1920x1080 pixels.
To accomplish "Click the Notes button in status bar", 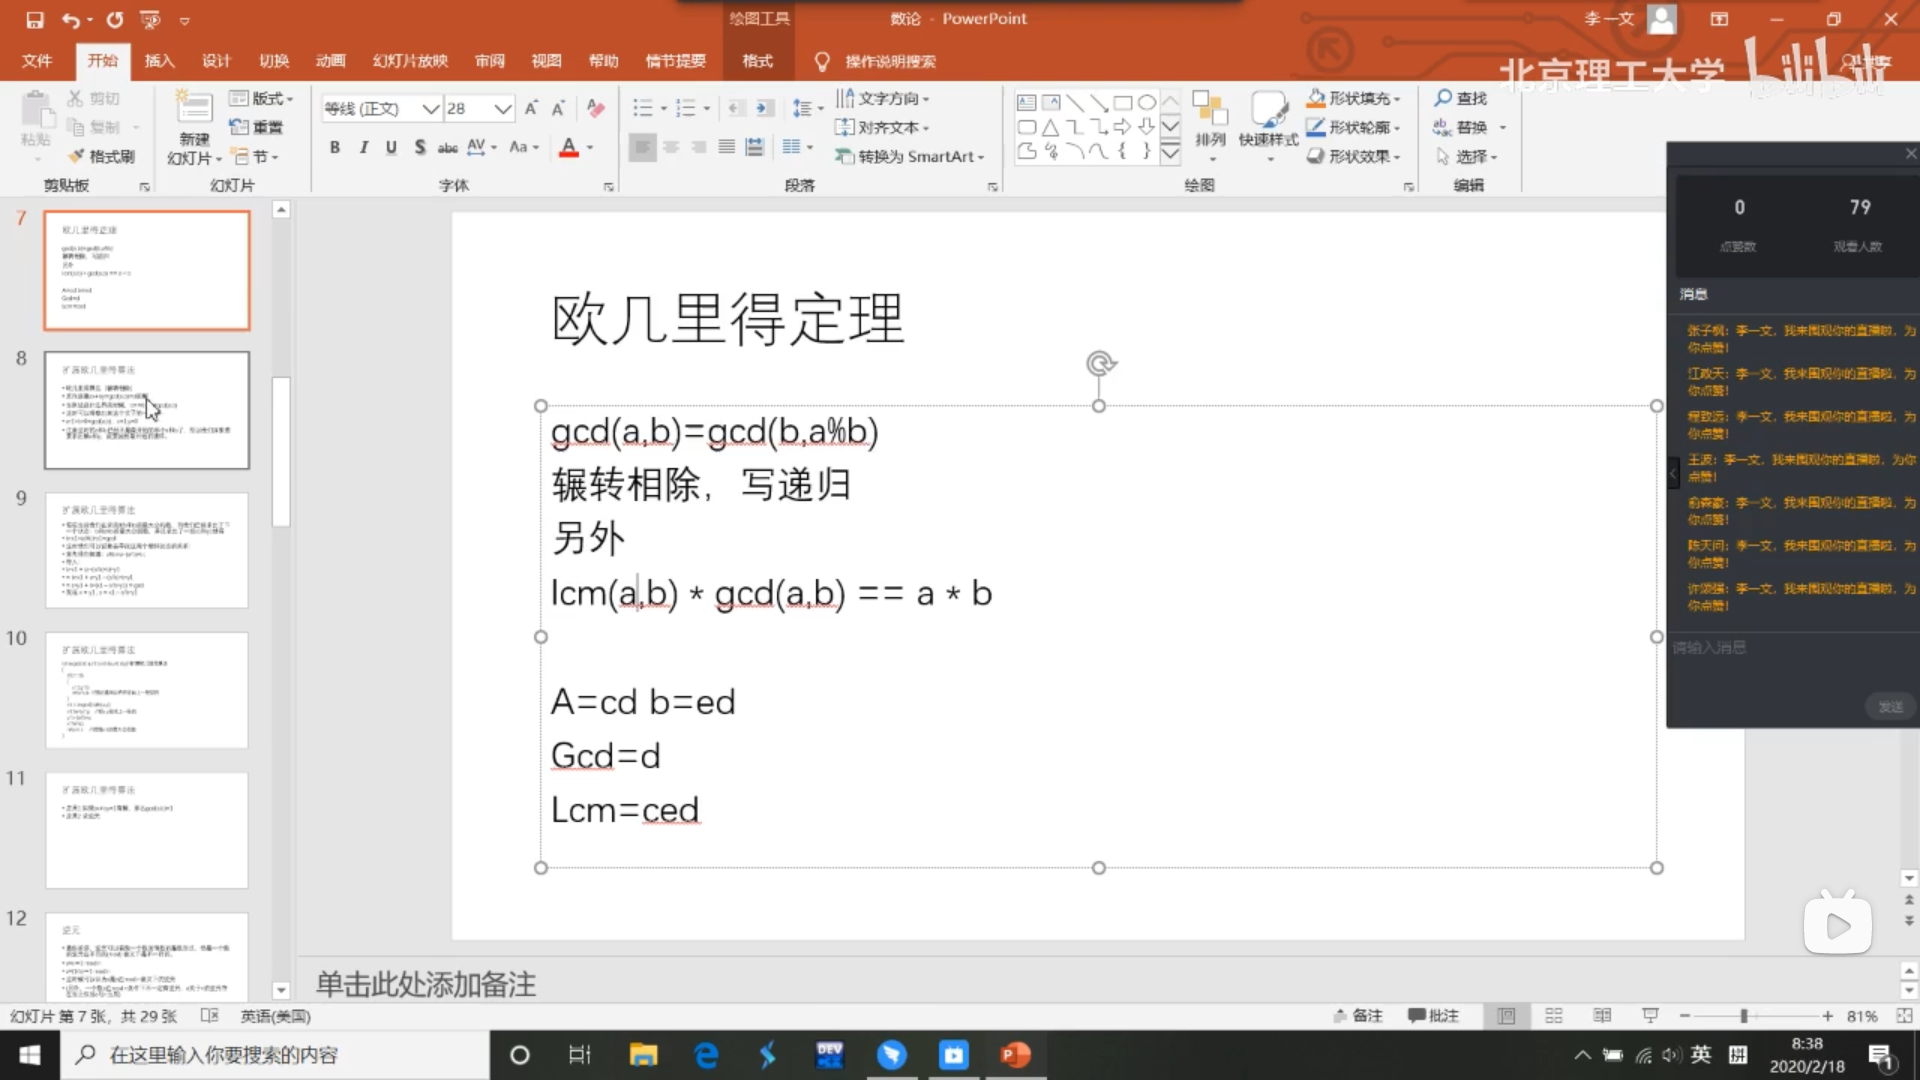I will click(1358, 1016).
